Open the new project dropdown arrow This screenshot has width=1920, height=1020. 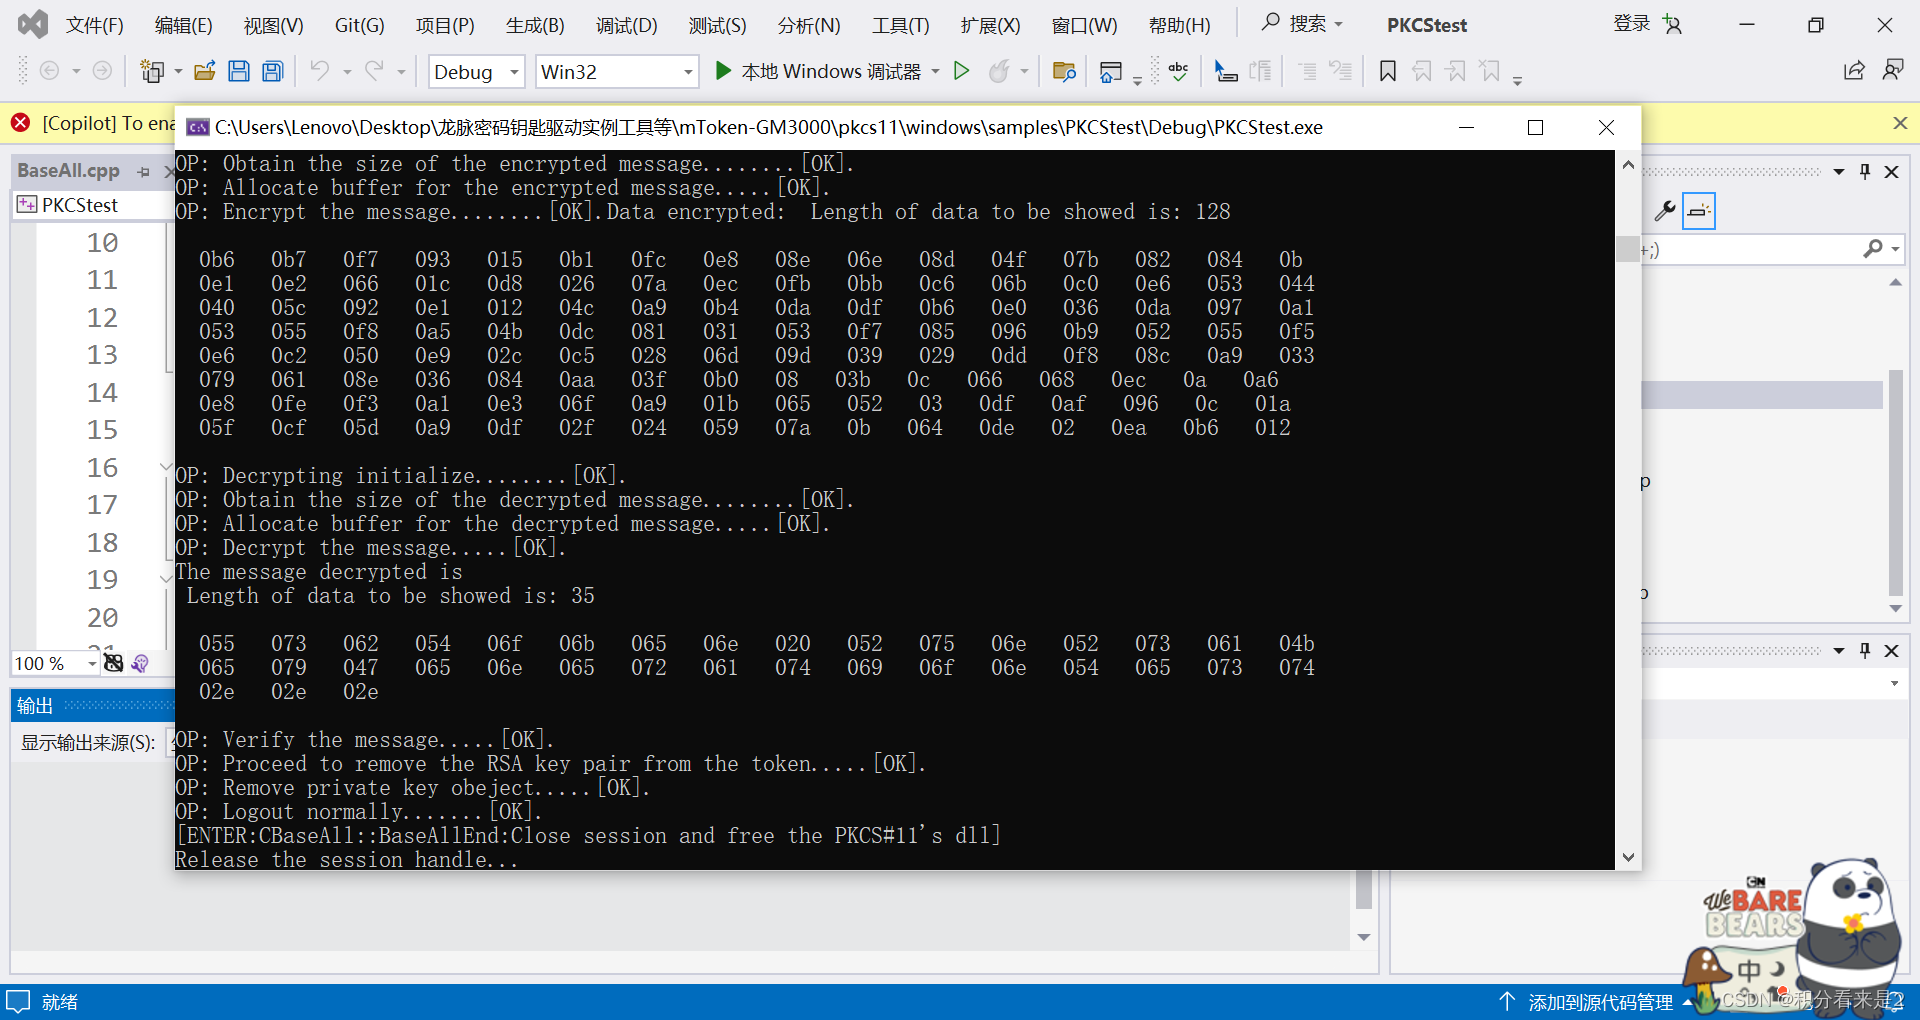[x=178, y=72]
